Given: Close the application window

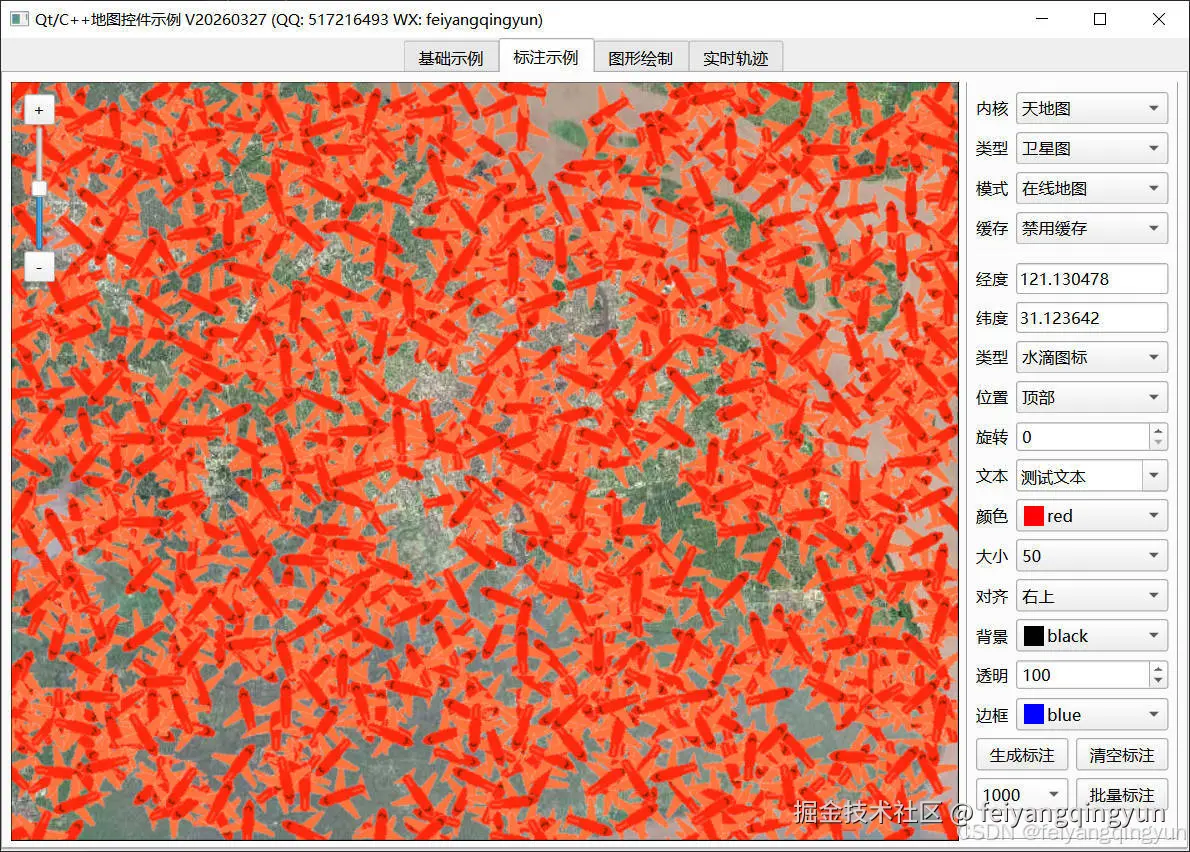Looking at the screenshot, I should 1159,19.
